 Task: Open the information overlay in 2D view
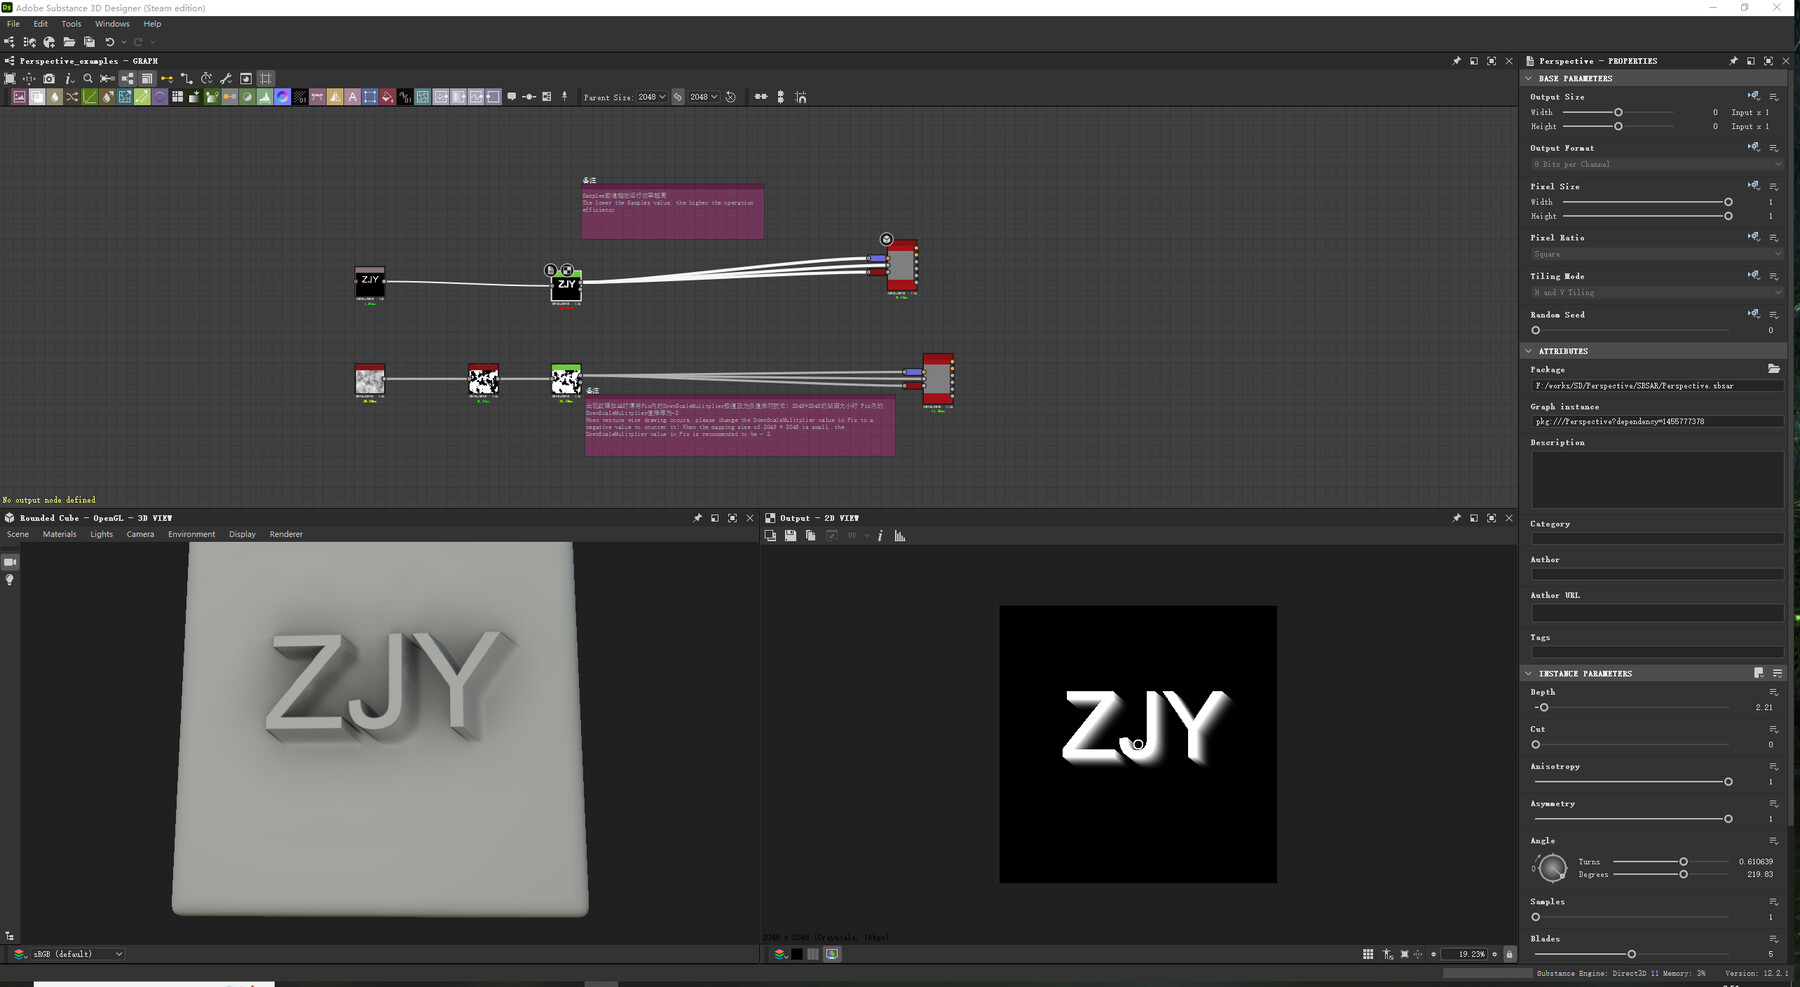click(880, 535)
